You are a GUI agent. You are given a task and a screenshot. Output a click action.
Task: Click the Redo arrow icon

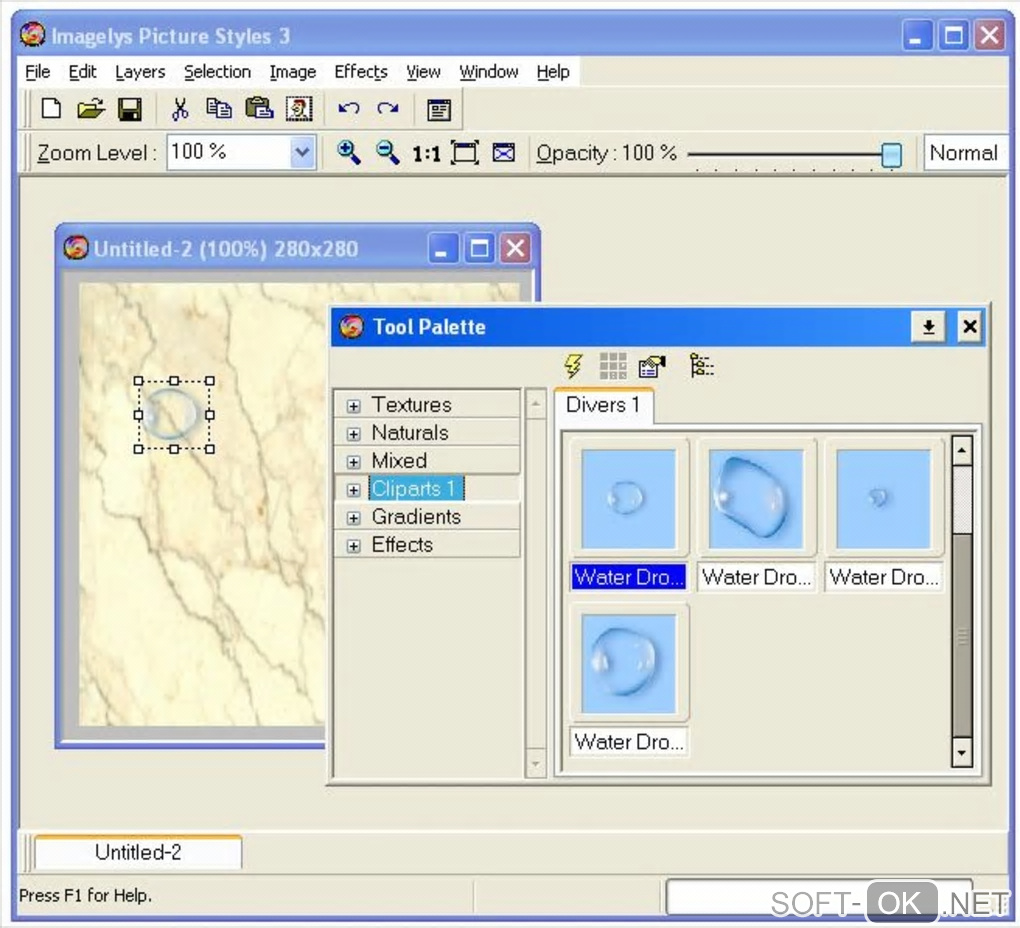click(x=388, y=109)
